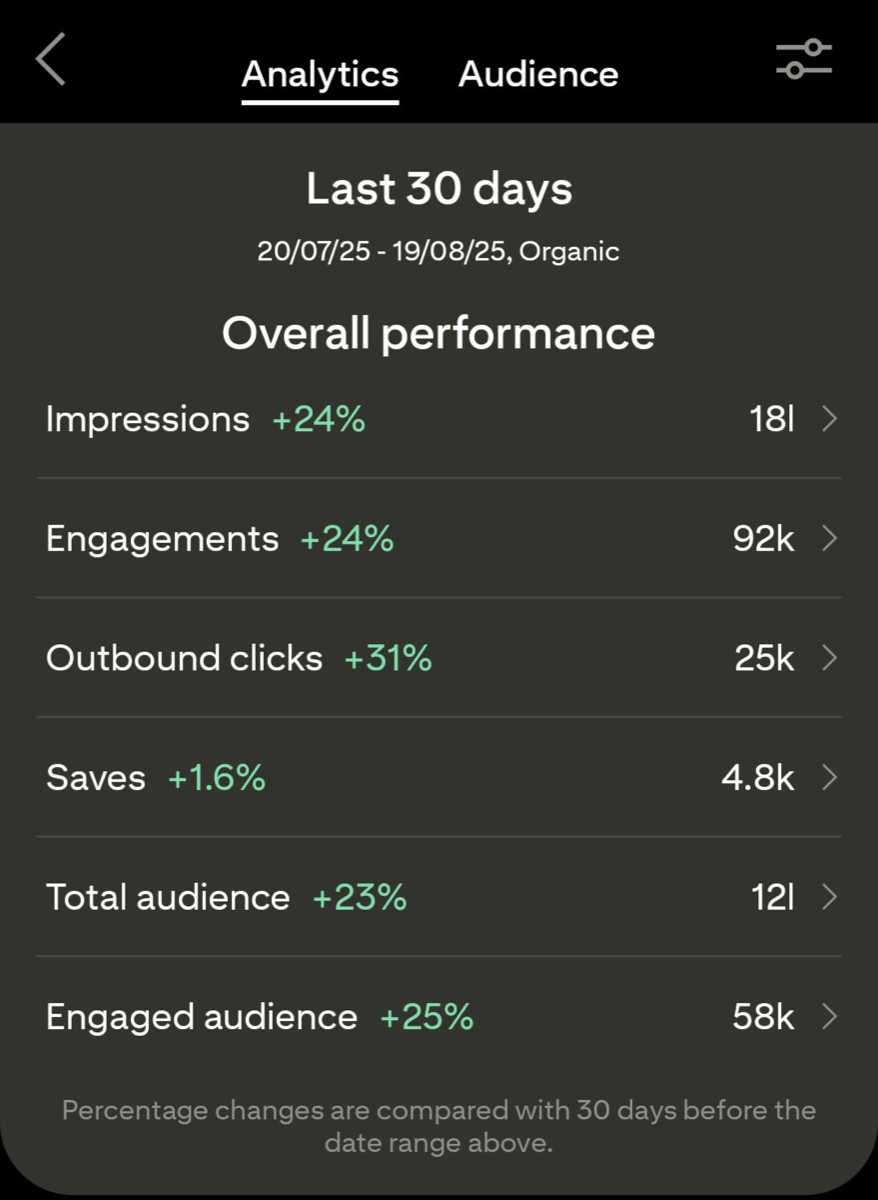878x1200 pixels.
Task: Expand the Outbound clicks chevron
Action: pos(829,658)
